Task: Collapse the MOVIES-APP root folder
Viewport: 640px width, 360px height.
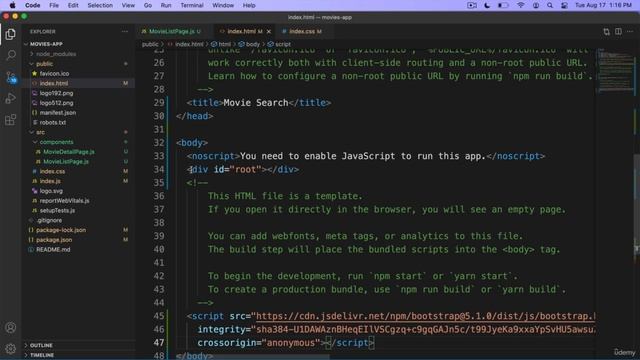Action: 46,44
